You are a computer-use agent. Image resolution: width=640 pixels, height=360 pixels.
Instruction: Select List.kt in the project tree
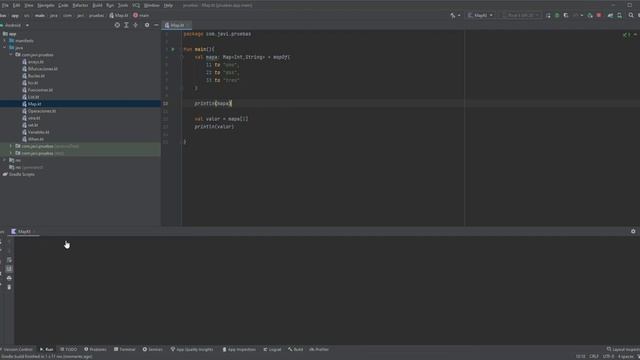(33, 97)
